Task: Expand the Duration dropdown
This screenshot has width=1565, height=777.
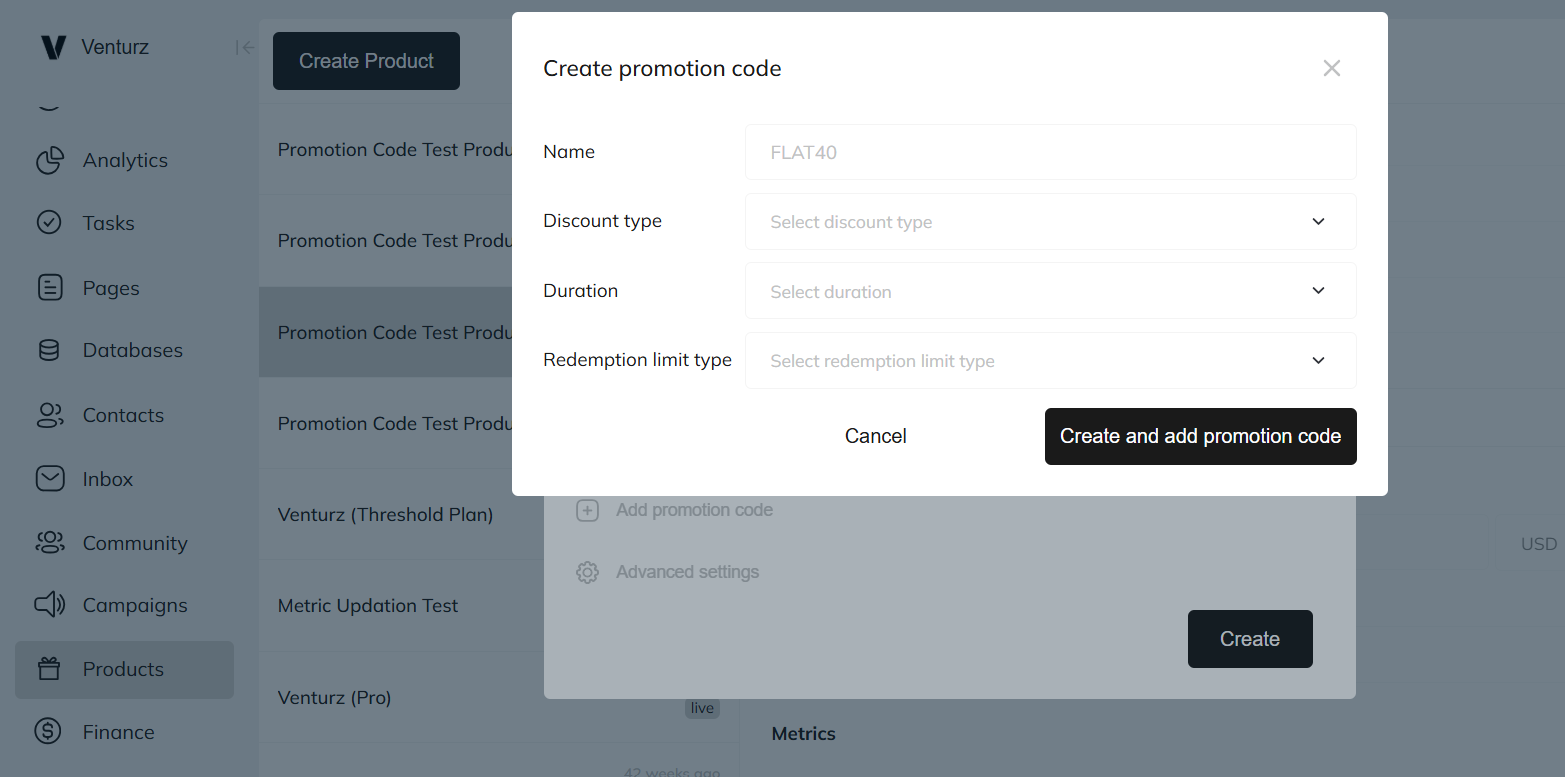Action: pyautogui.click(x=1050, y=291)
